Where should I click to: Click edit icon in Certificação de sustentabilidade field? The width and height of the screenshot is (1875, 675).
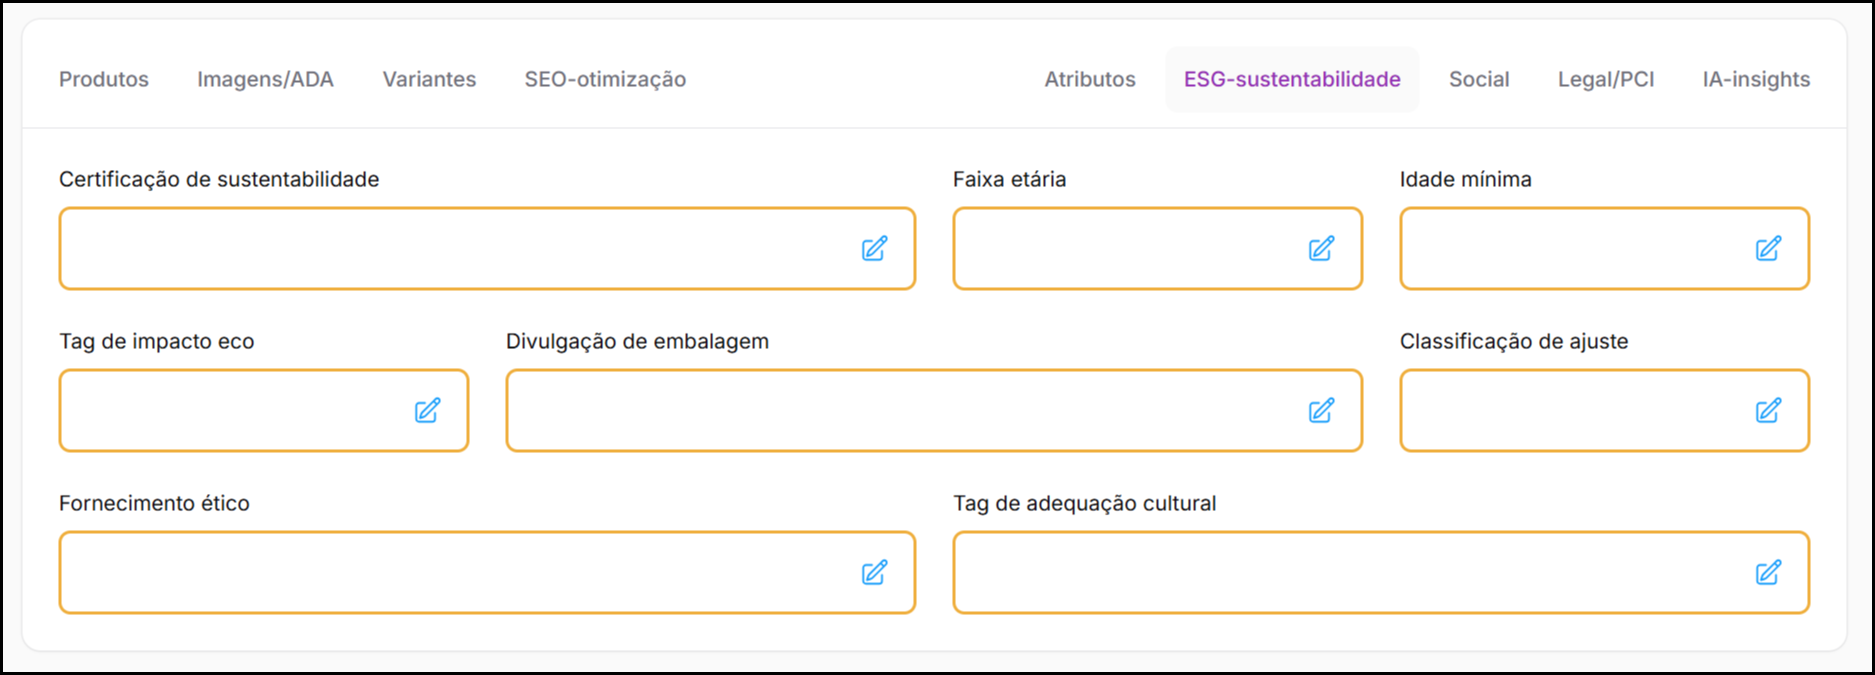coord(874,249)
